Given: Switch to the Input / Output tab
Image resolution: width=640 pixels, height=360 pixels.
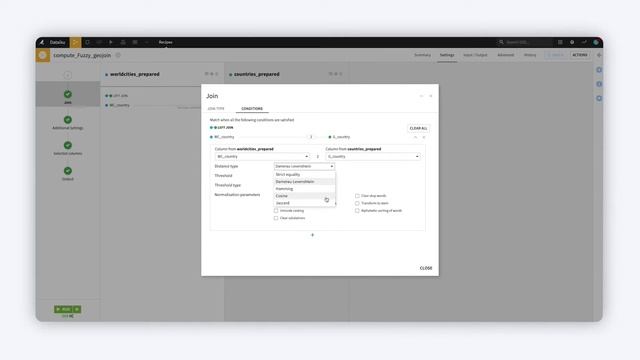Looking at the screenshot, I should (475, 55).
